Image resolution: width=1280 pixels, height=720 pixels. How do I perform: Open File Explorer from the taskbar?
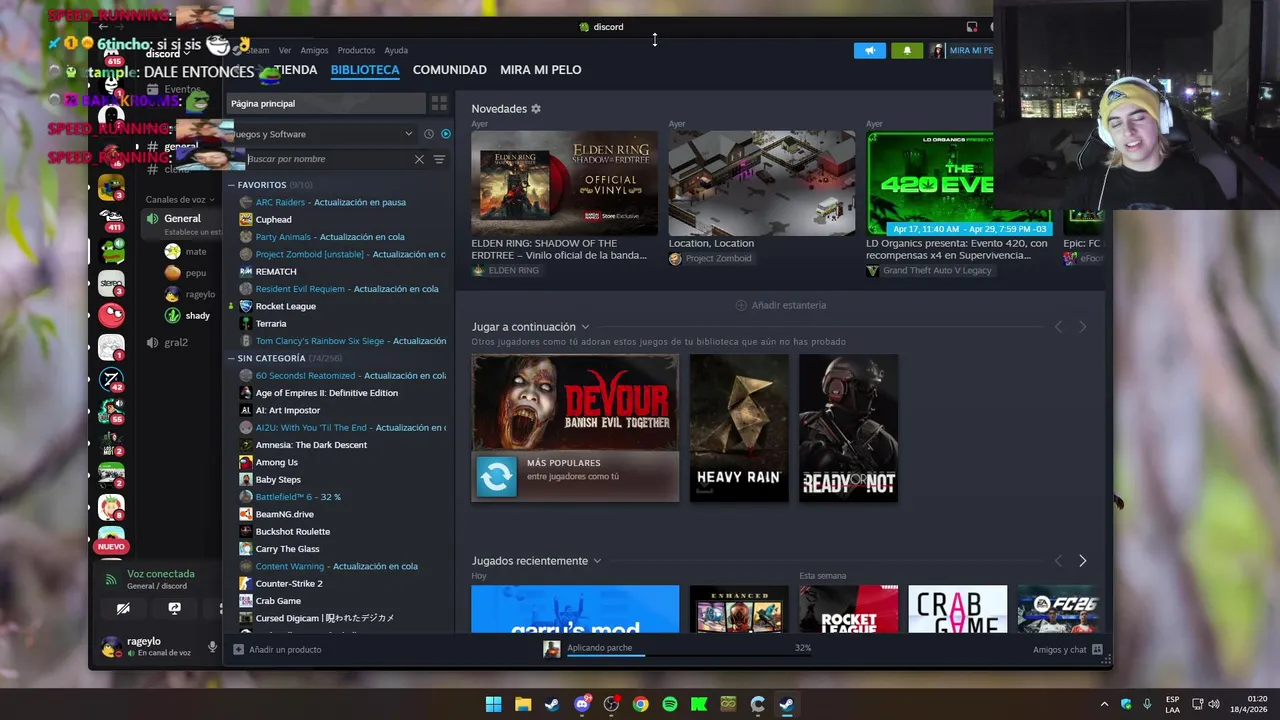tap(523, 704)
